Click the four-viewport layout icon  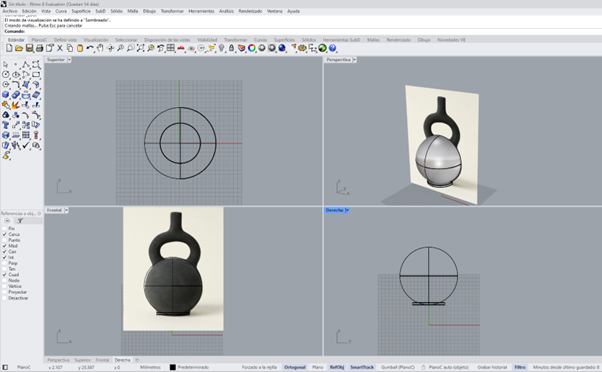point(170,48)
